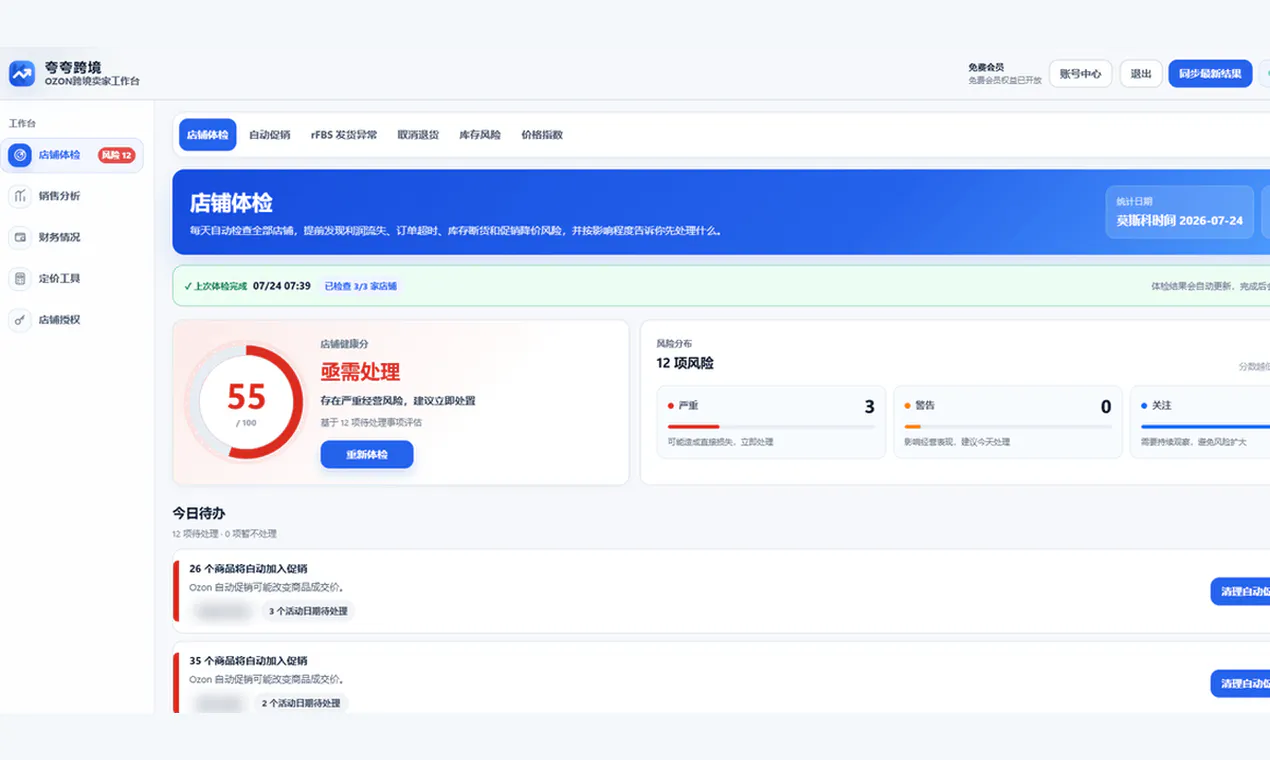Click the 夸夸跨境 logo icon
This screenshot has width=1270, height=760.
[x=22, y=73]
